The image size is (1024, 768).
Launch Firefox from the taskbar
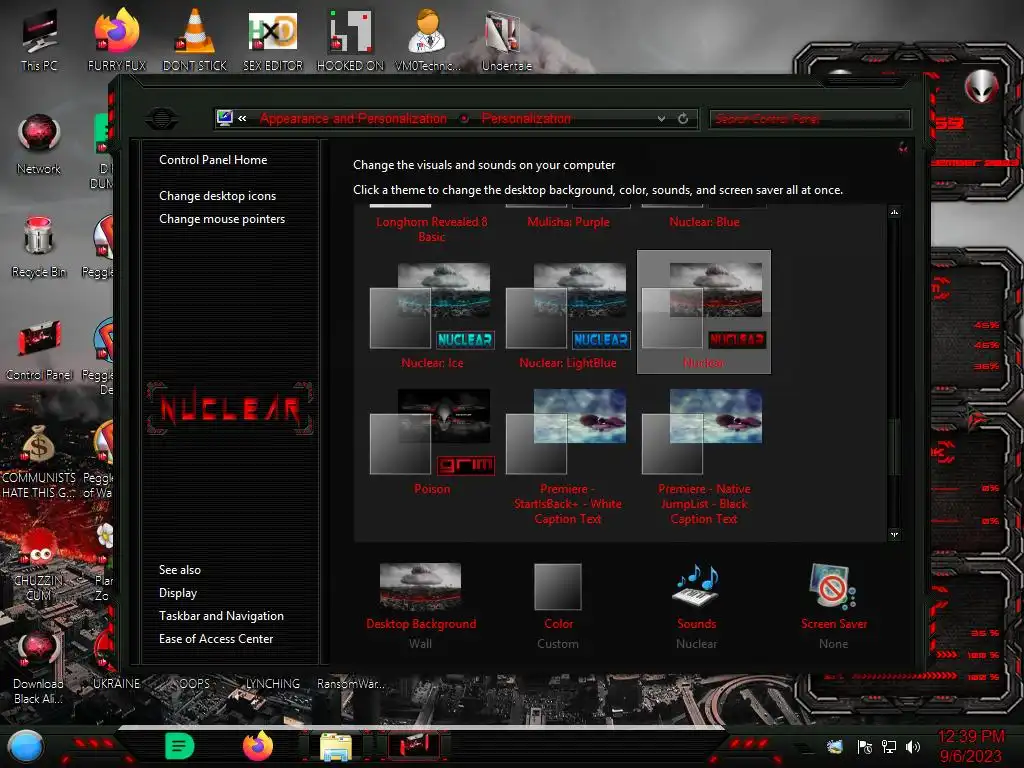(x=258, y=746)
